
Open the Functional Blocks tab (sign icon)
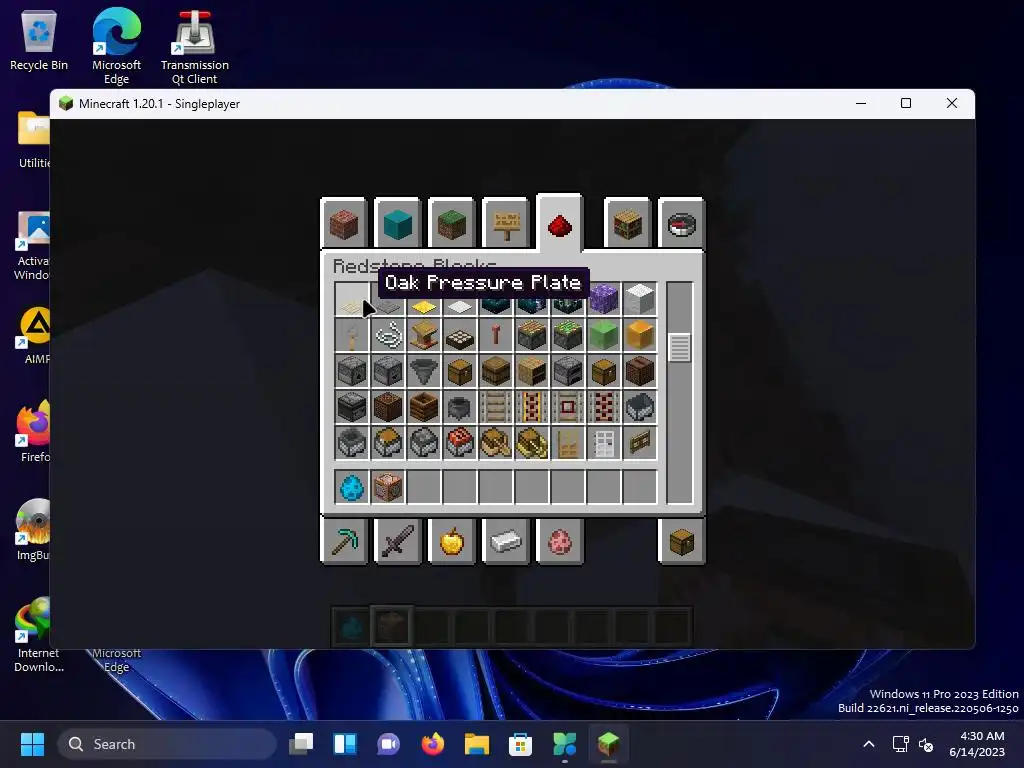pos(505,224)
